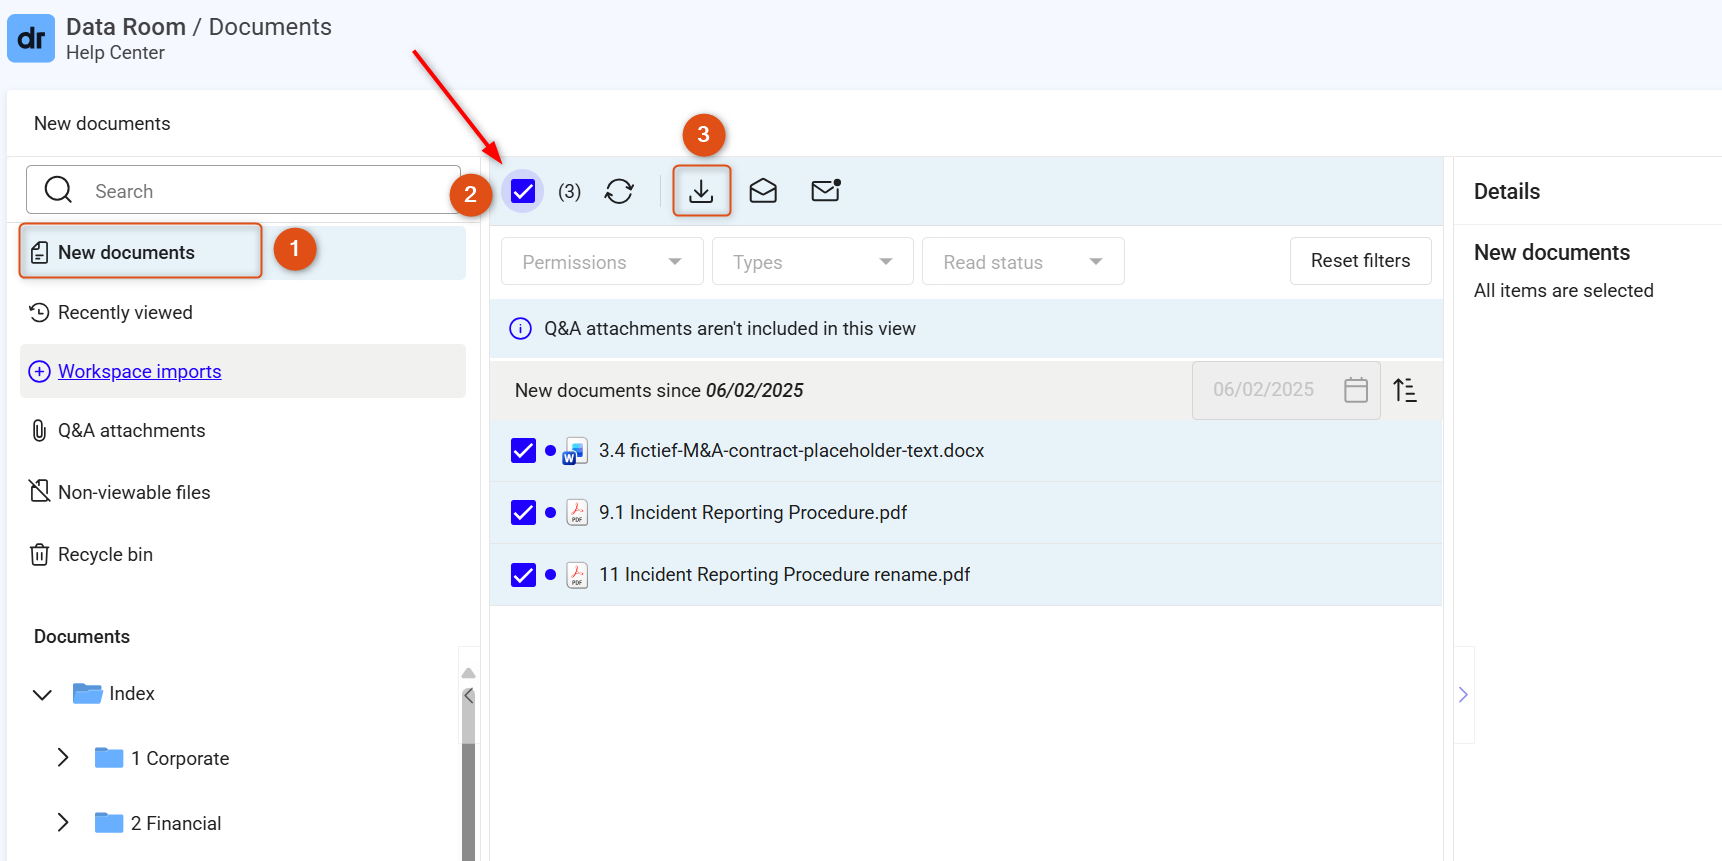The width and height of the screenshot is (1722, 861).
Task: Click the dr Data Room logo
Action: (31, 39)
